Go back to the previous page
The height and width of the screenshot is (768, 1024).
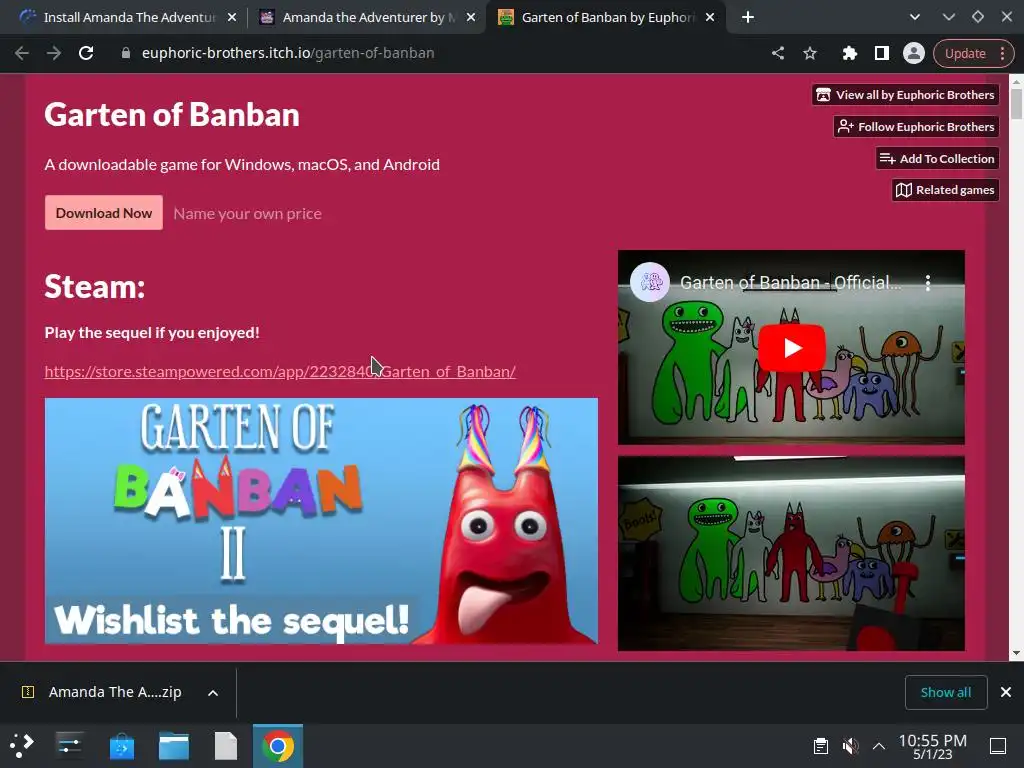tap(22, 53)
